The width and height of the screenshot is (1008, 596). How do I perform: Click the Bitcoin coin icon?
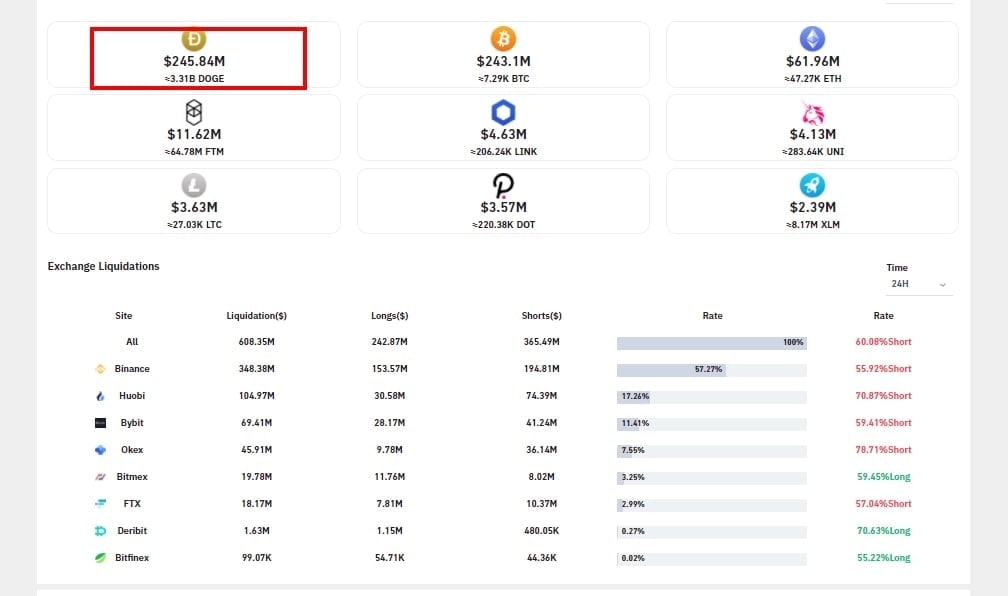click(x=503, y=39)
